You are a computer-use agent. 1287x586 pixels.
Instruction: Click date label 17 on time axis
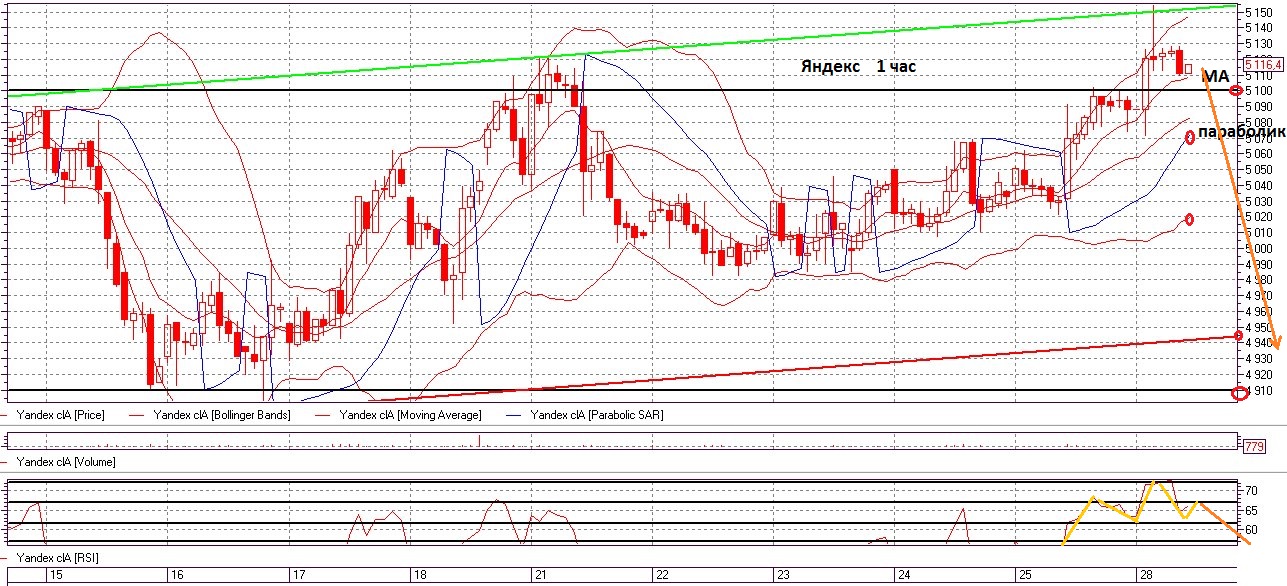pos(298,575)
